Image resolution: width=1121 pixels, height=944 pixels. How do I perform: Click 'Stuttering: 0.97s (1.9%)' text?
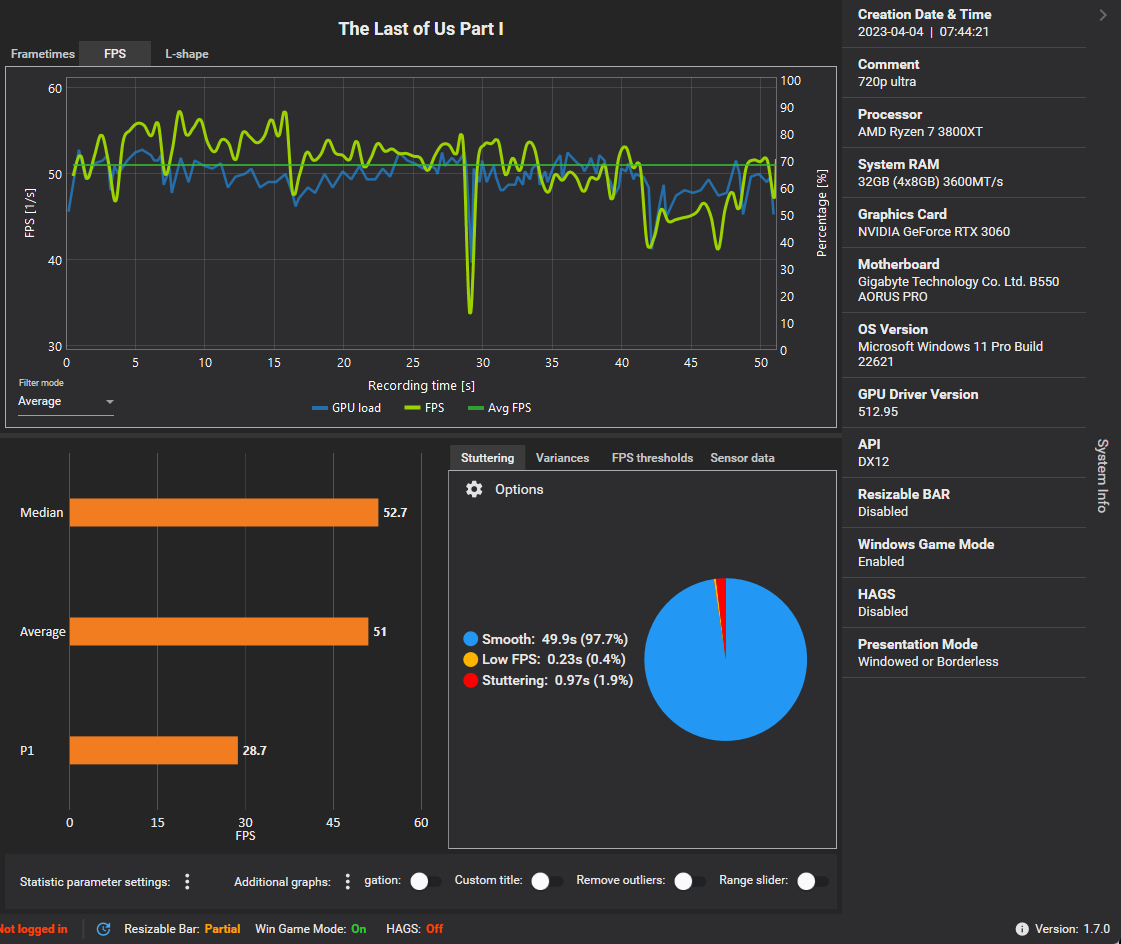(558, 680)
